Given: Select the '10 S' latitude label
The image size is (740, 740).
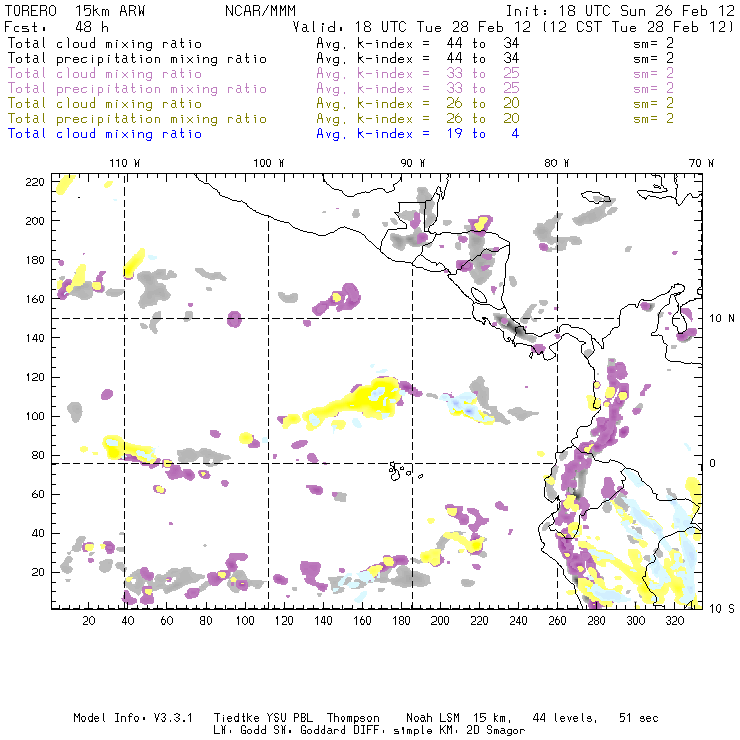Looking at the screenshot, I should click(722, 609).
